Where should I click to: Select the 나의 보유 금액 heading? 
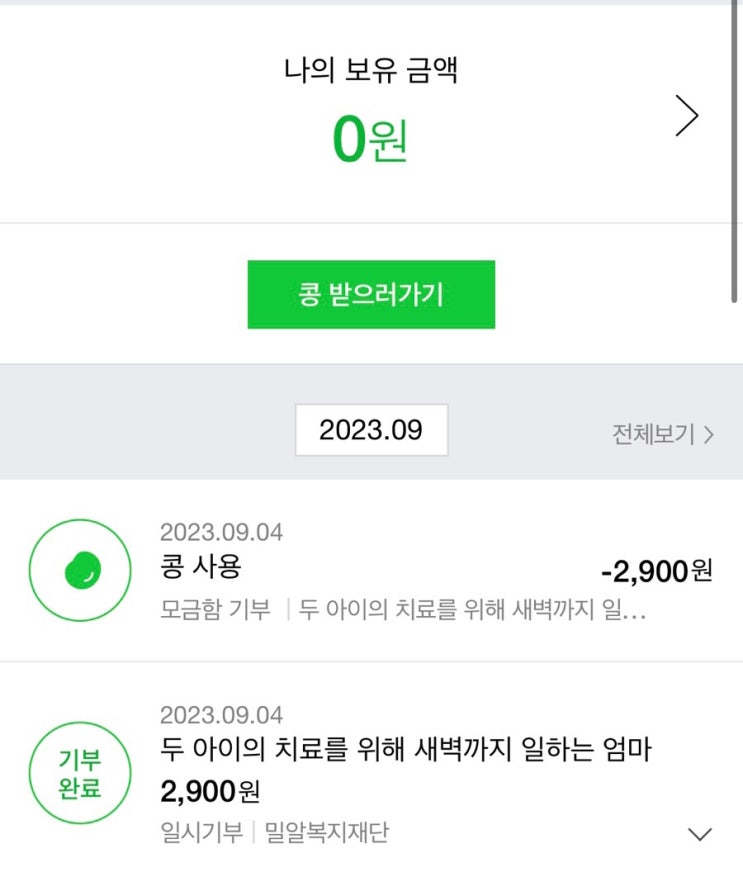point(371,72)
